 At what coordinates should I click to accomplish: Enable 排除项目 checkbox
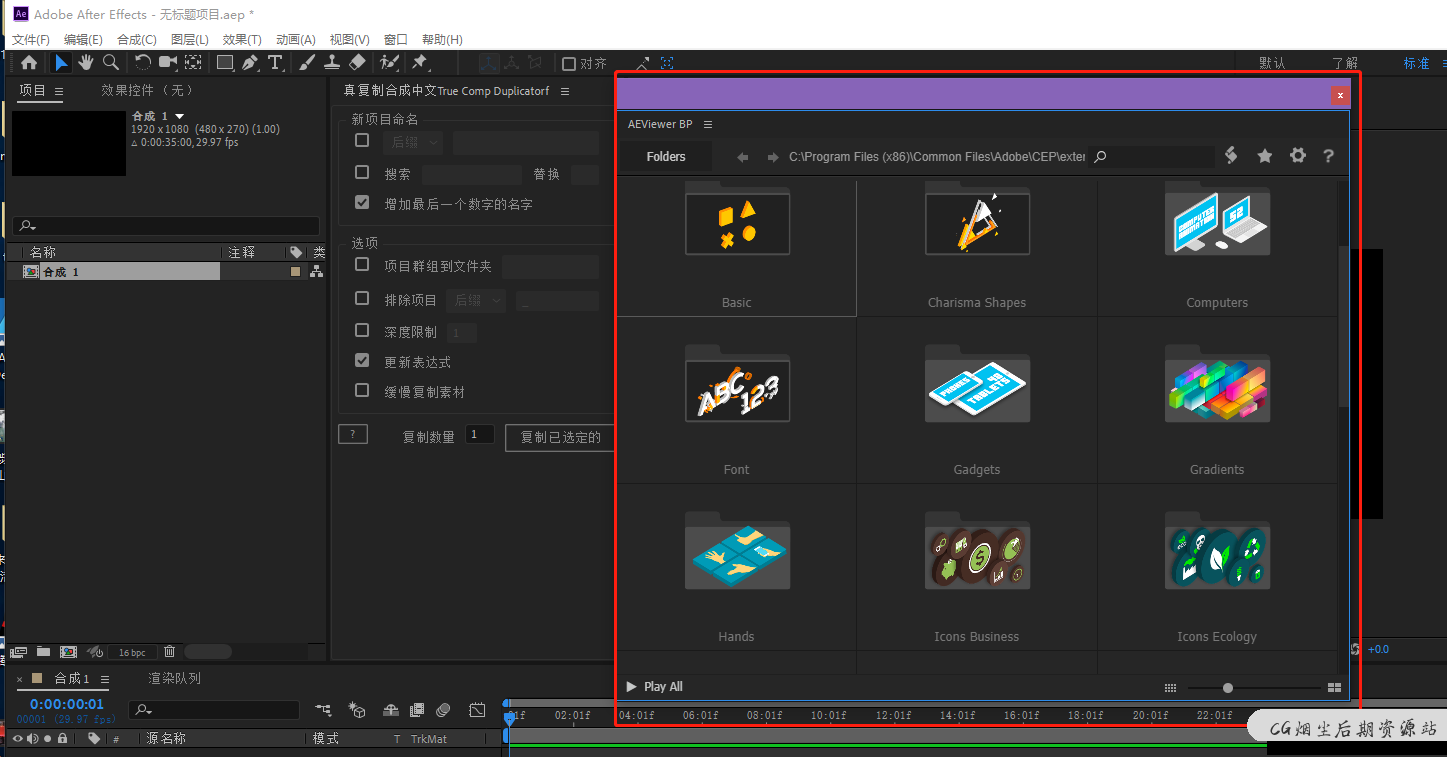pos(362,298)
